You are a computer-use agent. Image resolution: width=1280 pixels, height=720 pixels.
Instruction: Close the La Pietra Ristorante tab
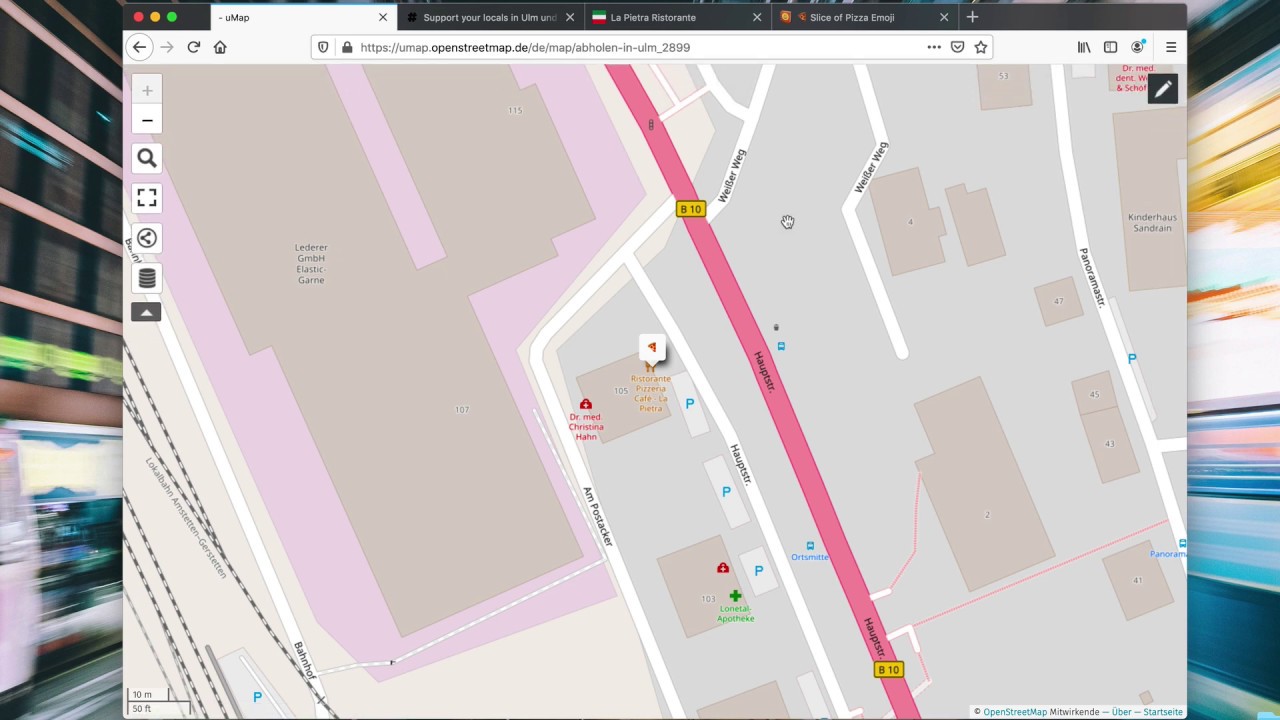(757, 17)
